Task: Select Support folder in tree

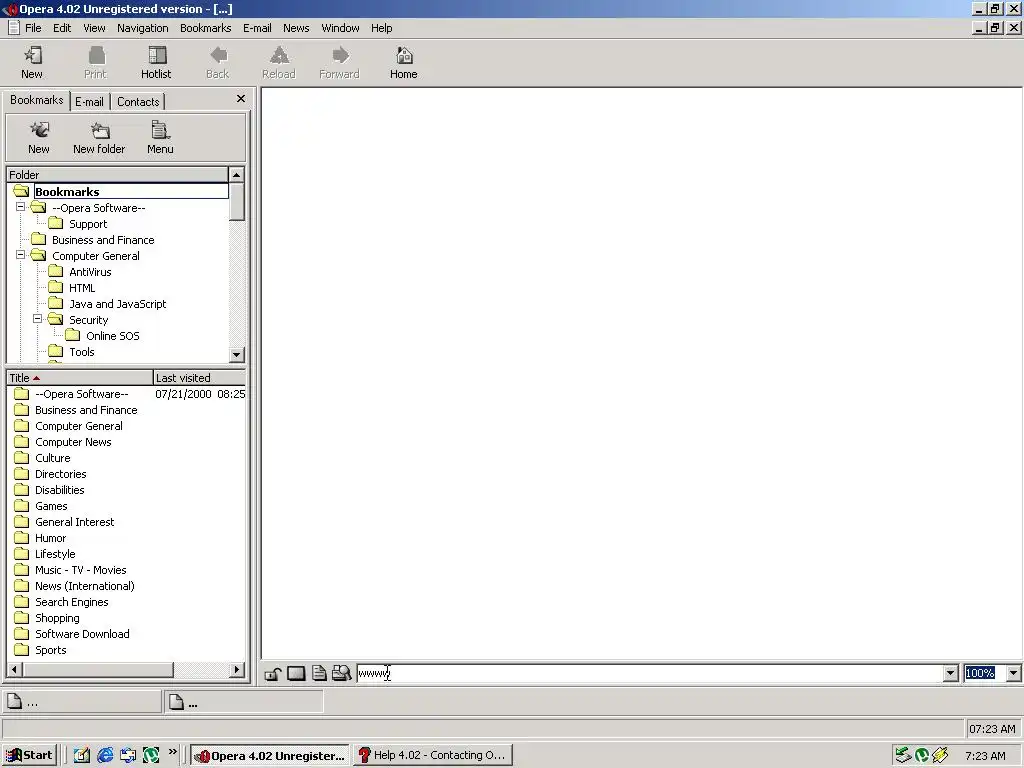Action: [x=88, y=224]
